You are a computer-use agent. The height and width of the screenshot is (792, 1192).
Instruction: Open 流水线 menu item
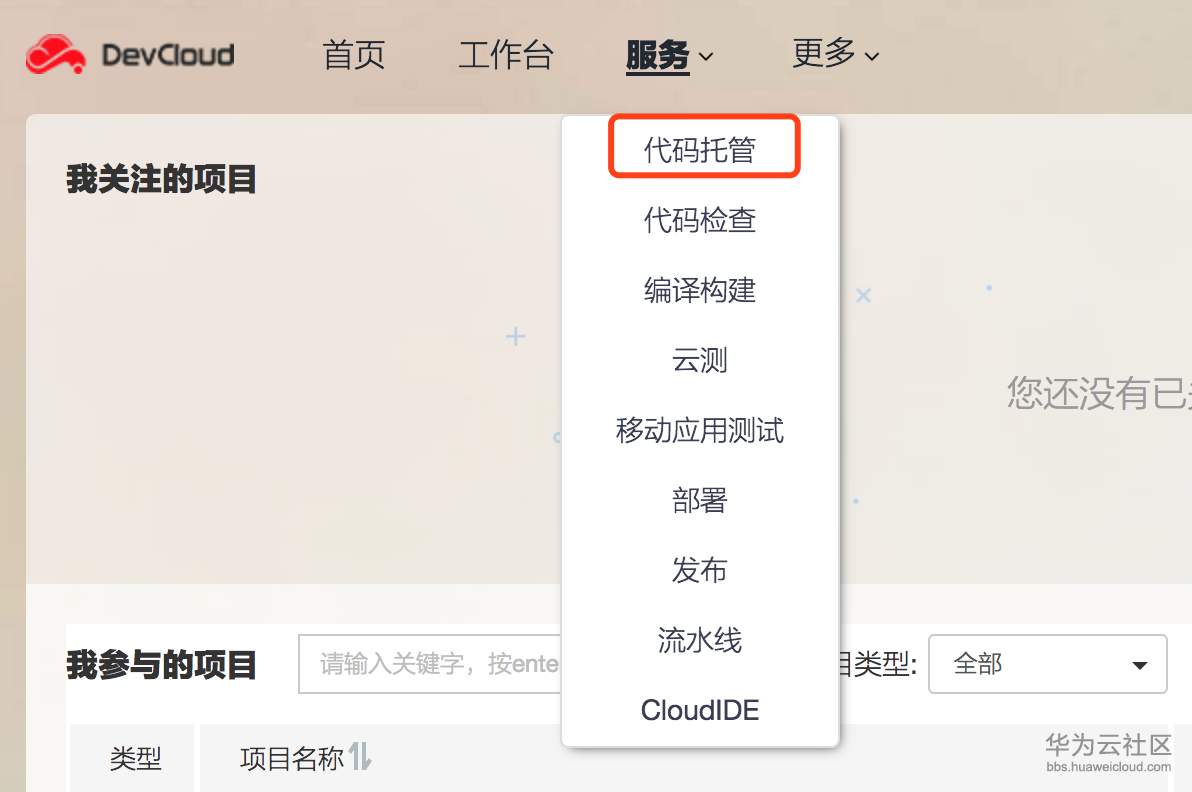click(x=700, y=640)
